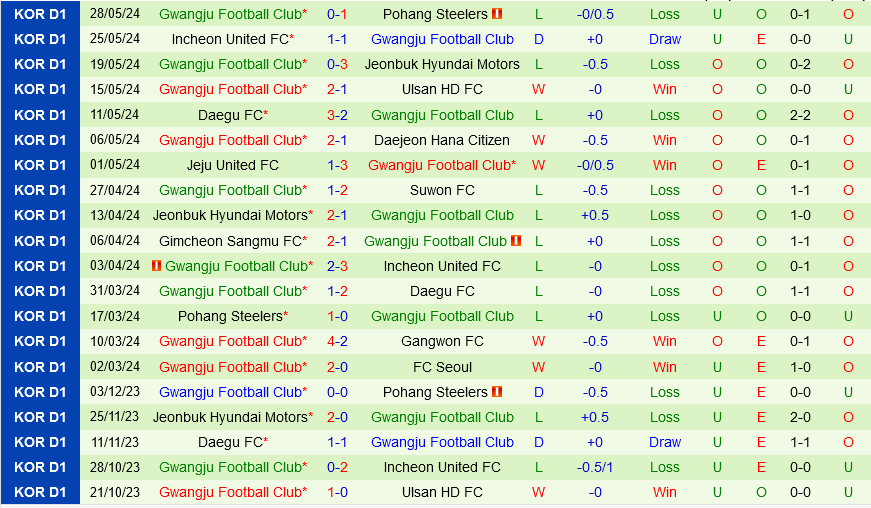Open the 3-2 score of Daegu FC match
871x508 pixels.
(337, 115)
